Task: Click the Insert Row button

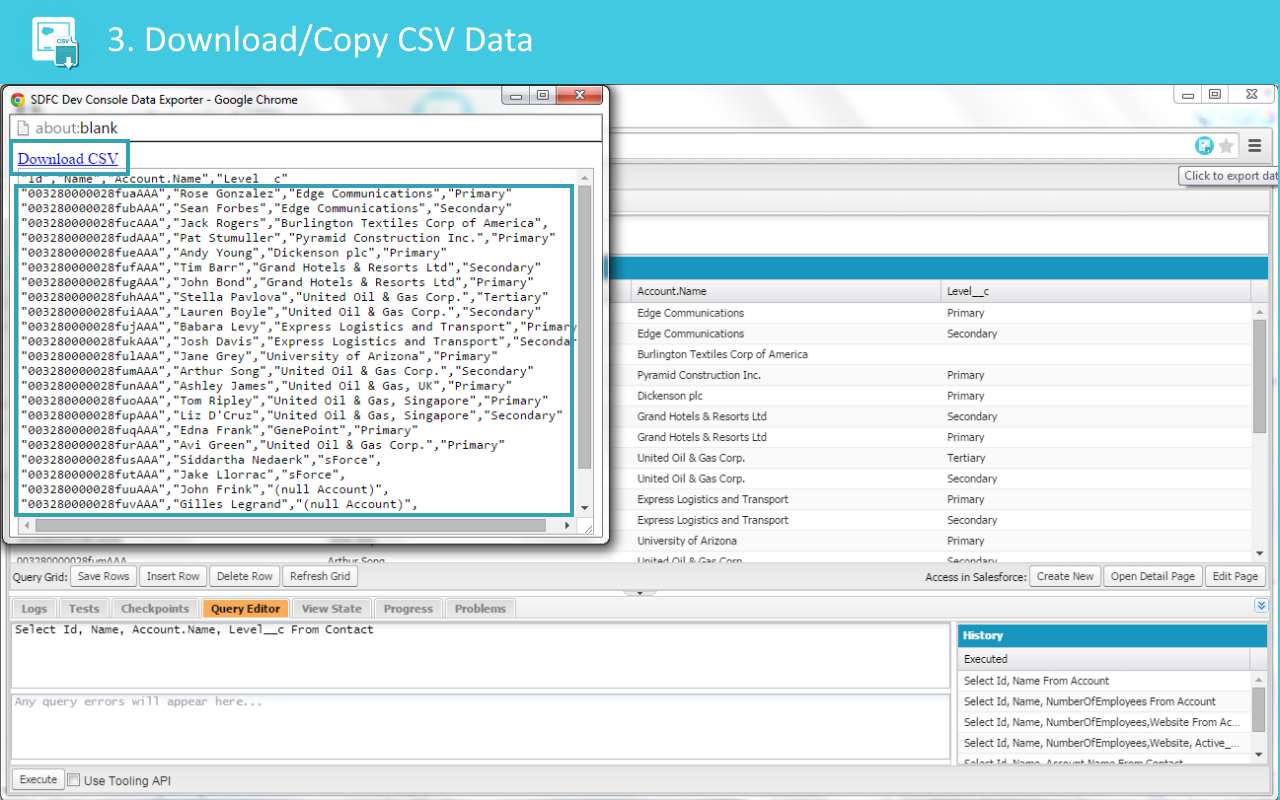Action: (x=173, y=577)
